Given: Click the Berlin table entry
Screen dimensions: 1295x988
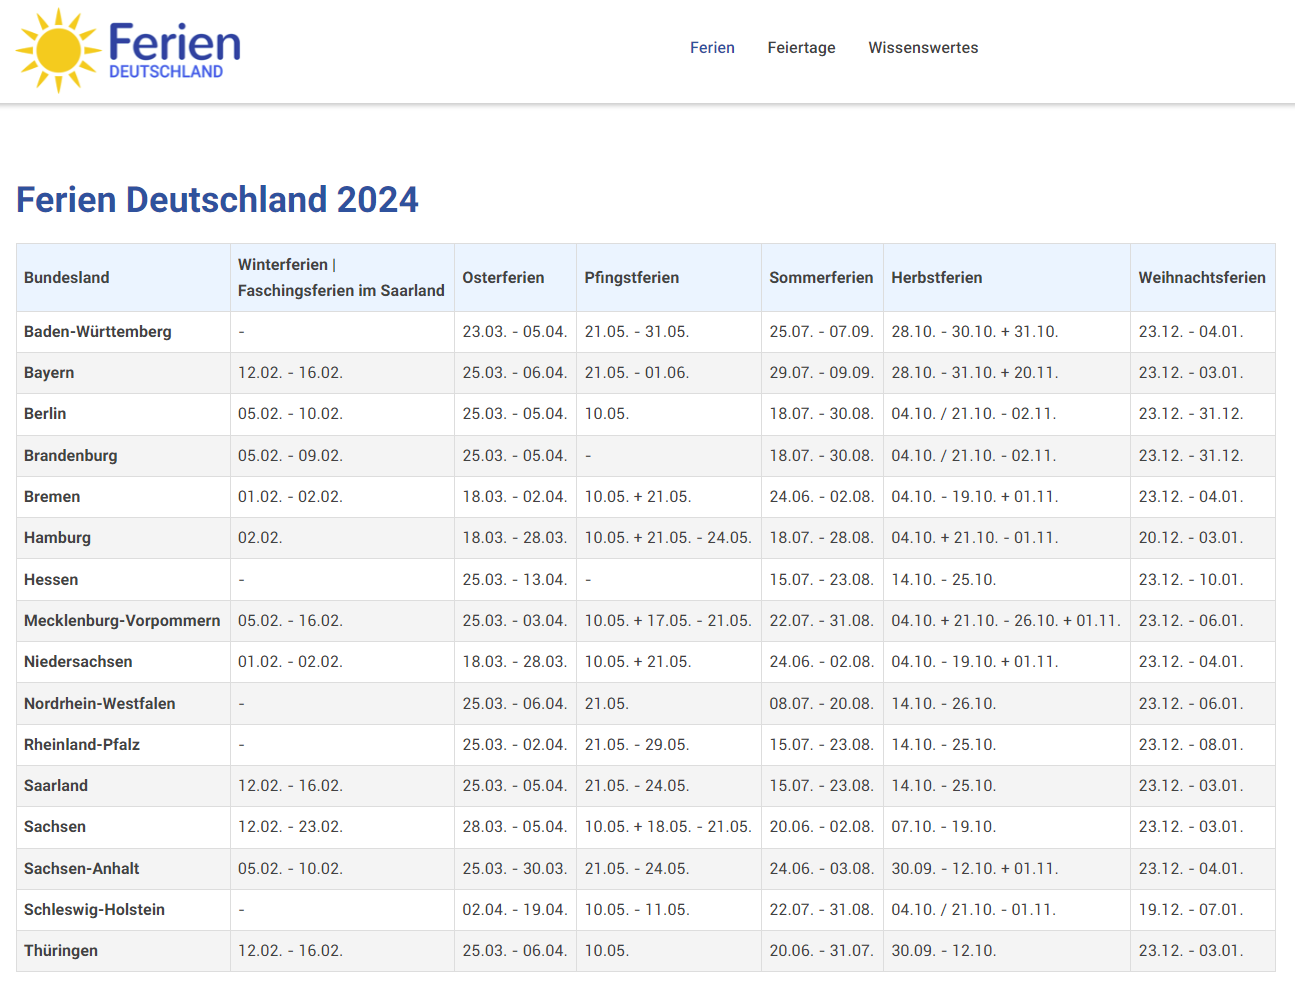Looking at the screenshot, I should 43,414.
